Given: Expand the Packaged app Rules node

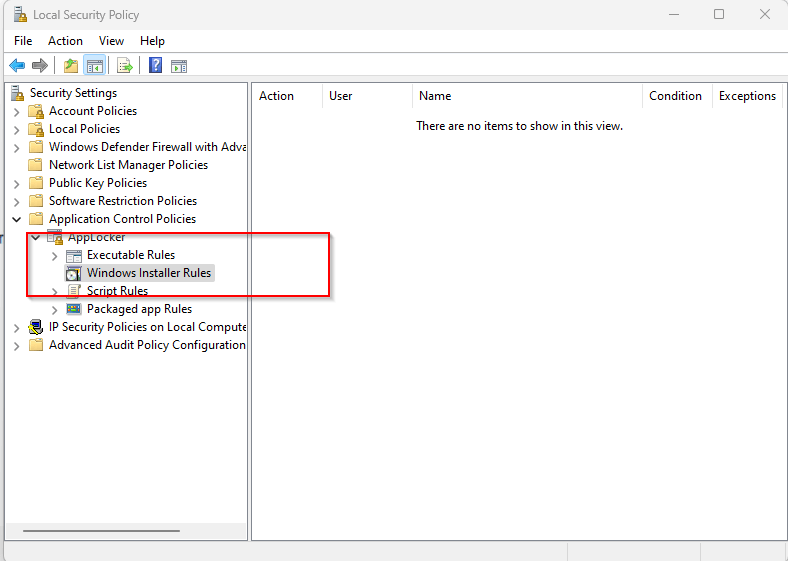Looking at the screenshot, I should (x=55, y=310).
